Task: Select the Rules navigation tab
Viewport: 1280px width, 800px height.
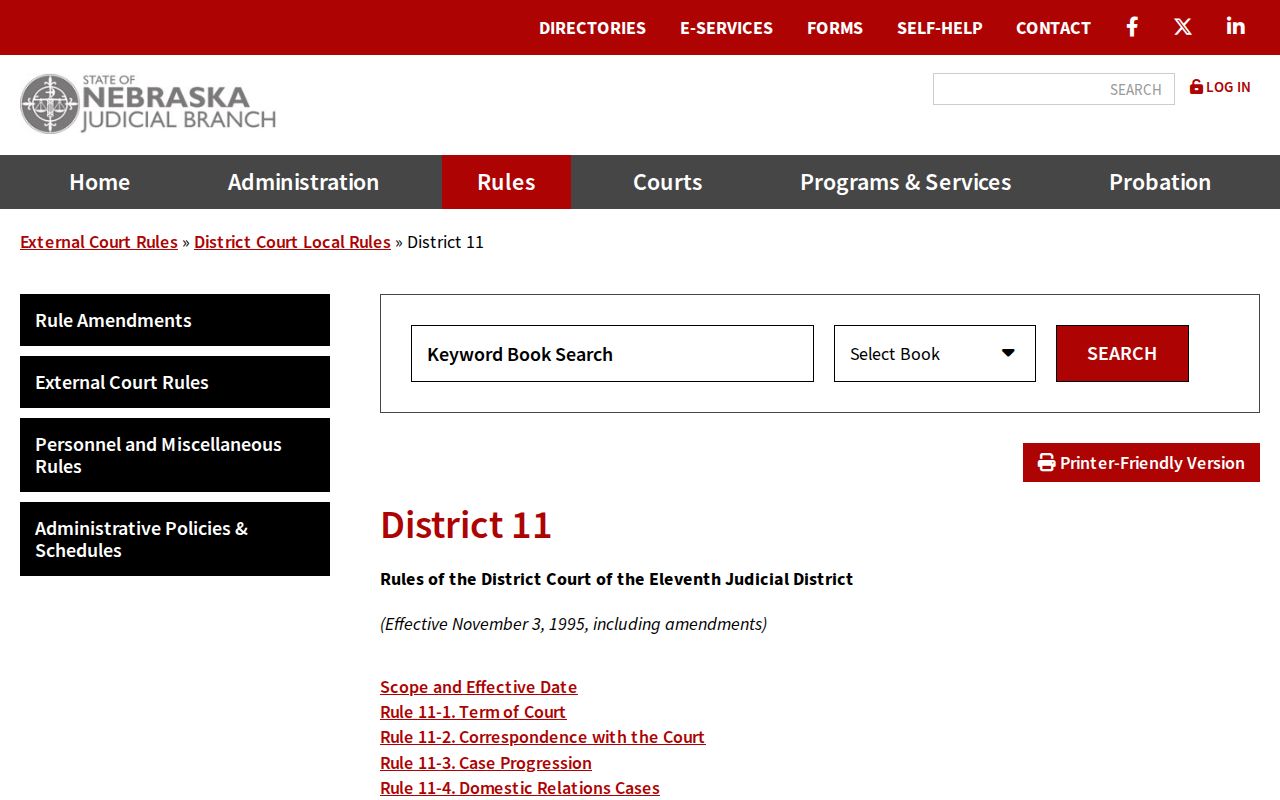Action: 506,182
